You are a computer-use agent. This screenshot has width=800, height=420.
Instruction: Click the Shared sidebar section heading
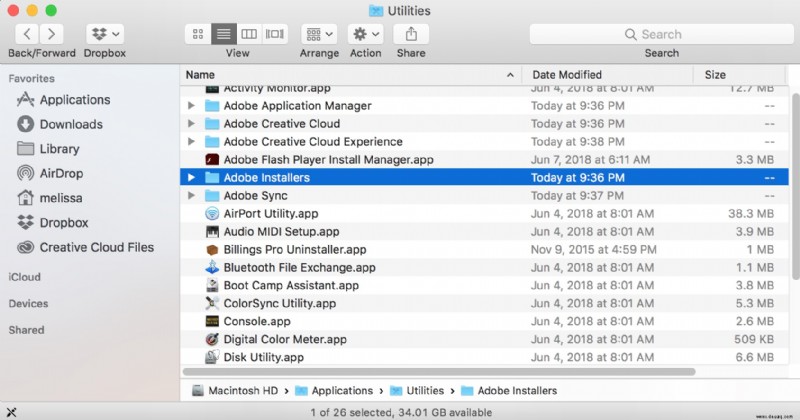[x=27, y=330]
